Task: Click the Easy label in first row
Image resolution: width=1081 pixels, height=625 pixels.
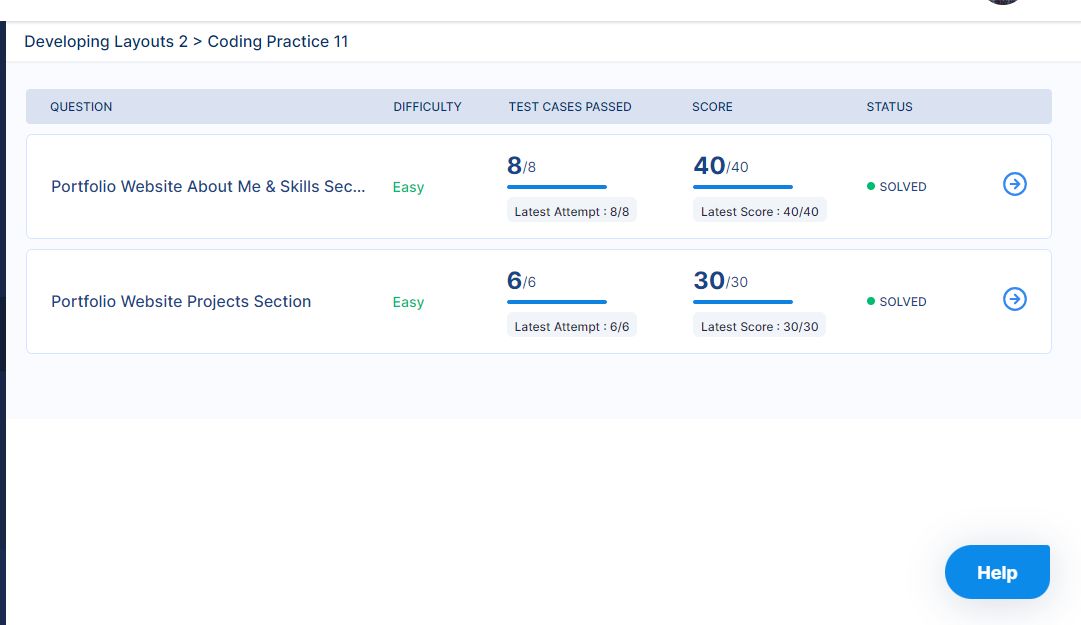Action: click(x=408, y=187)
